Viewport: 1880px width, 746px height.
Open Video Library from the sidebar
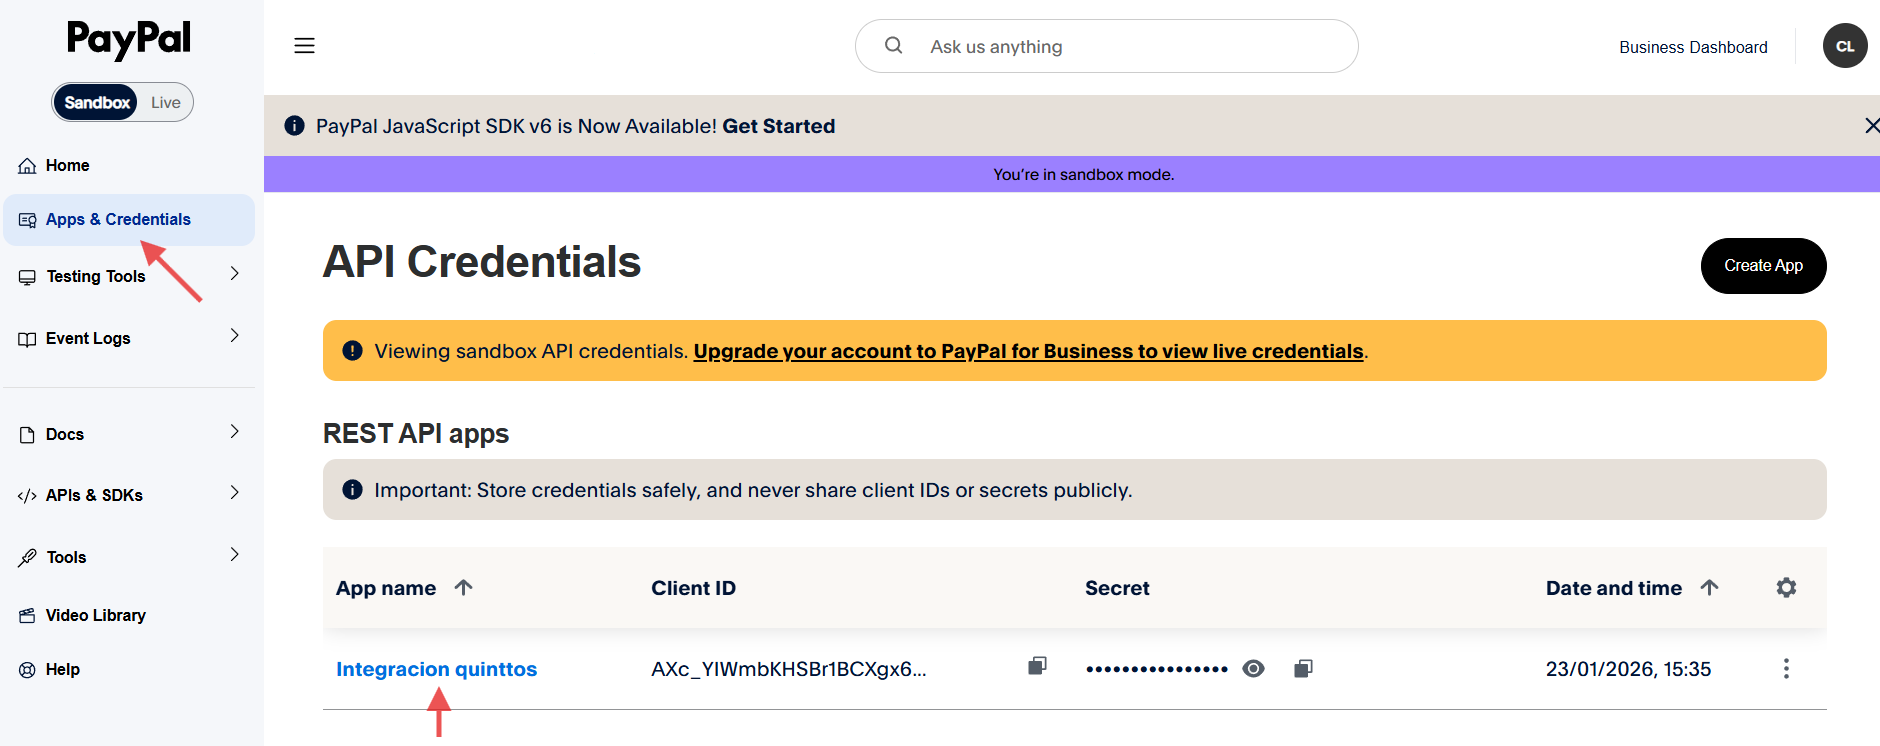click(95, 616)
